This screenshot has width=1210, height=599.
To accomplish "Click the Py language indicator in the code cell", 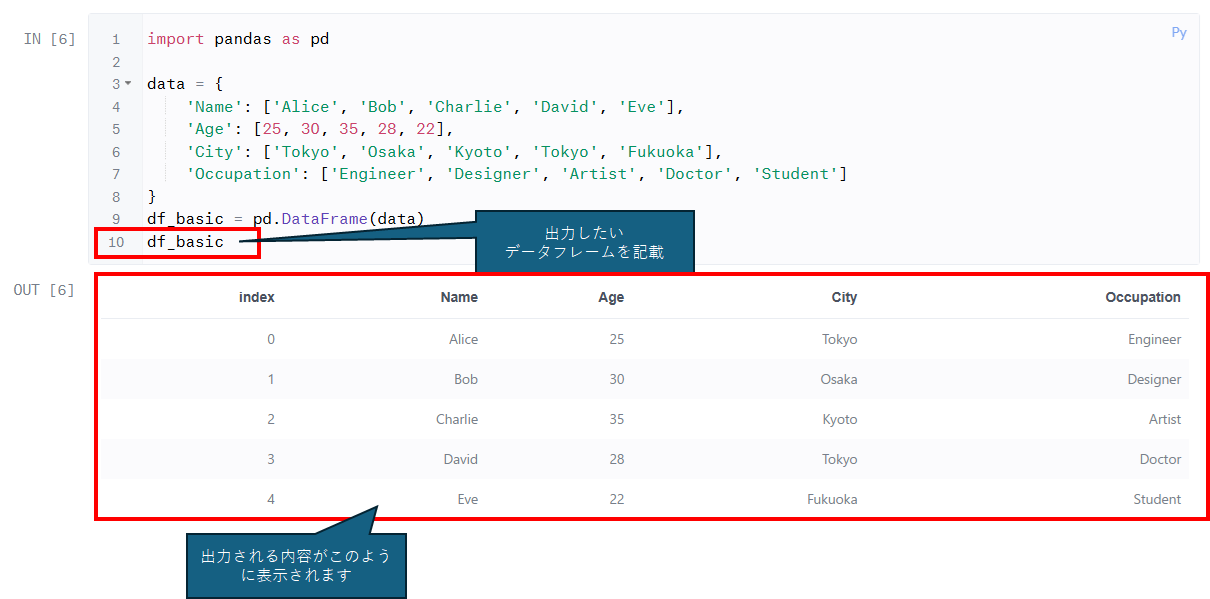I will [x=1179, y=33].
